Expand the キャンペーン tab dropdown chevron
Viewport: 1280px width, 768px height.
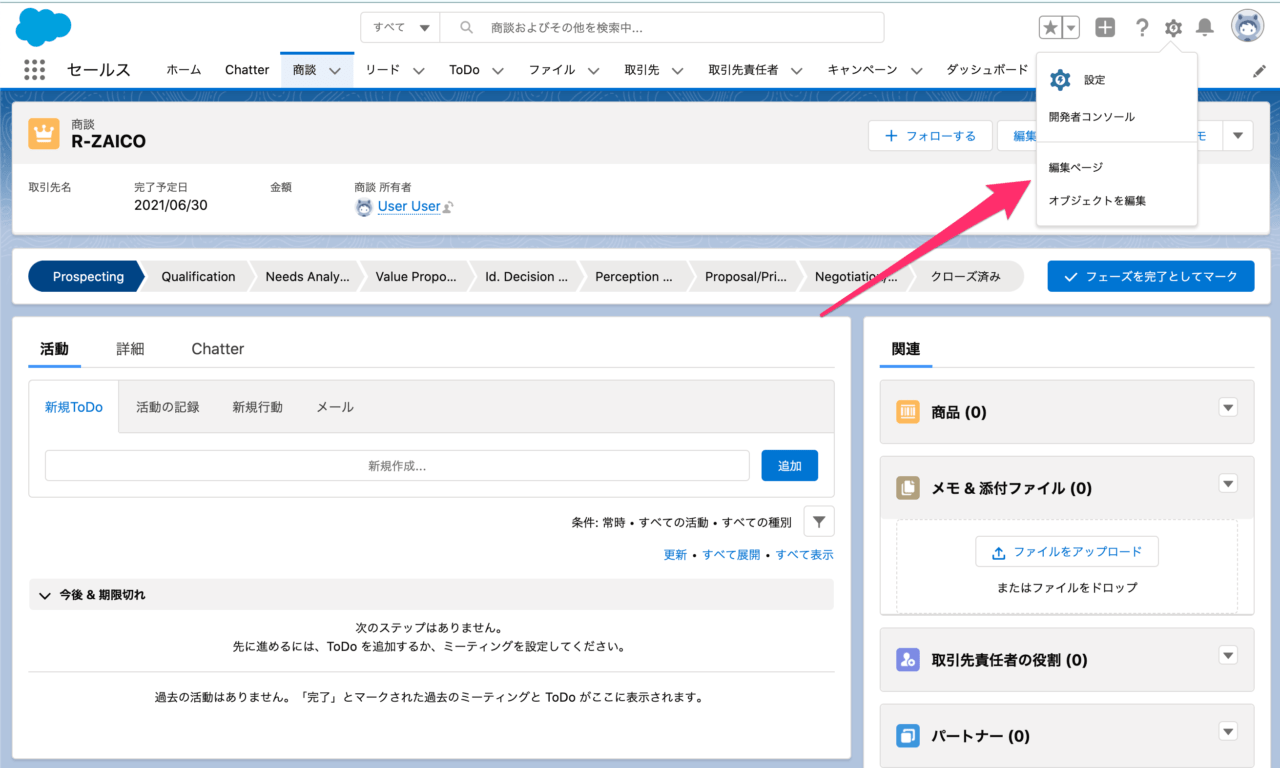[916, 71]
